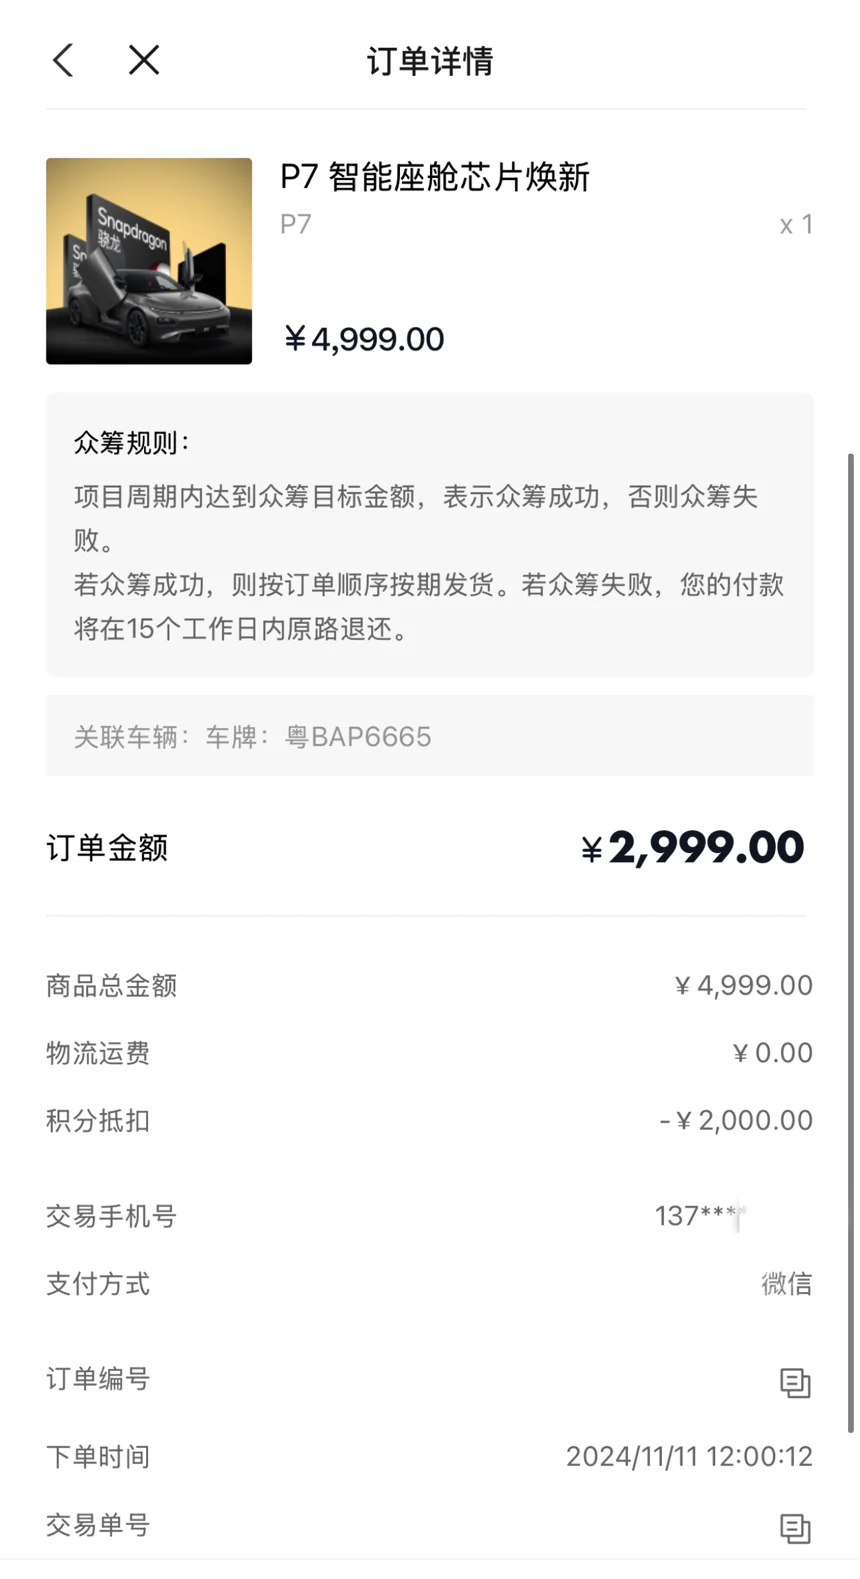Tap the 众筹规则 heading
The height and width of the screenshot is (1579, 860).
point(132,443)
